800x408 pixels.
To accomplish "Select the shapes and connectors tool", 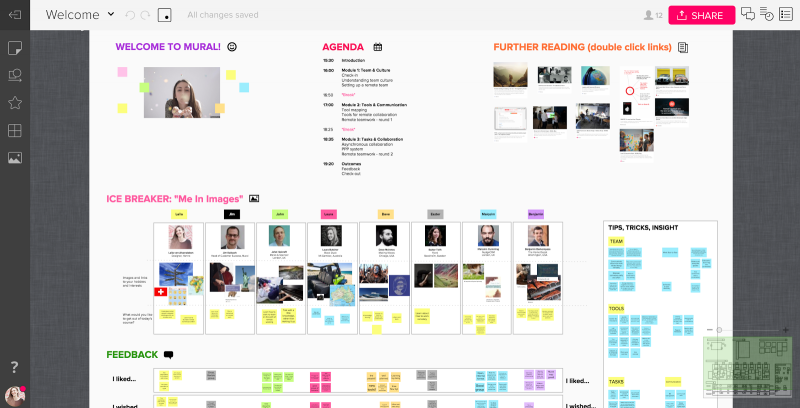I will [15, 75].
